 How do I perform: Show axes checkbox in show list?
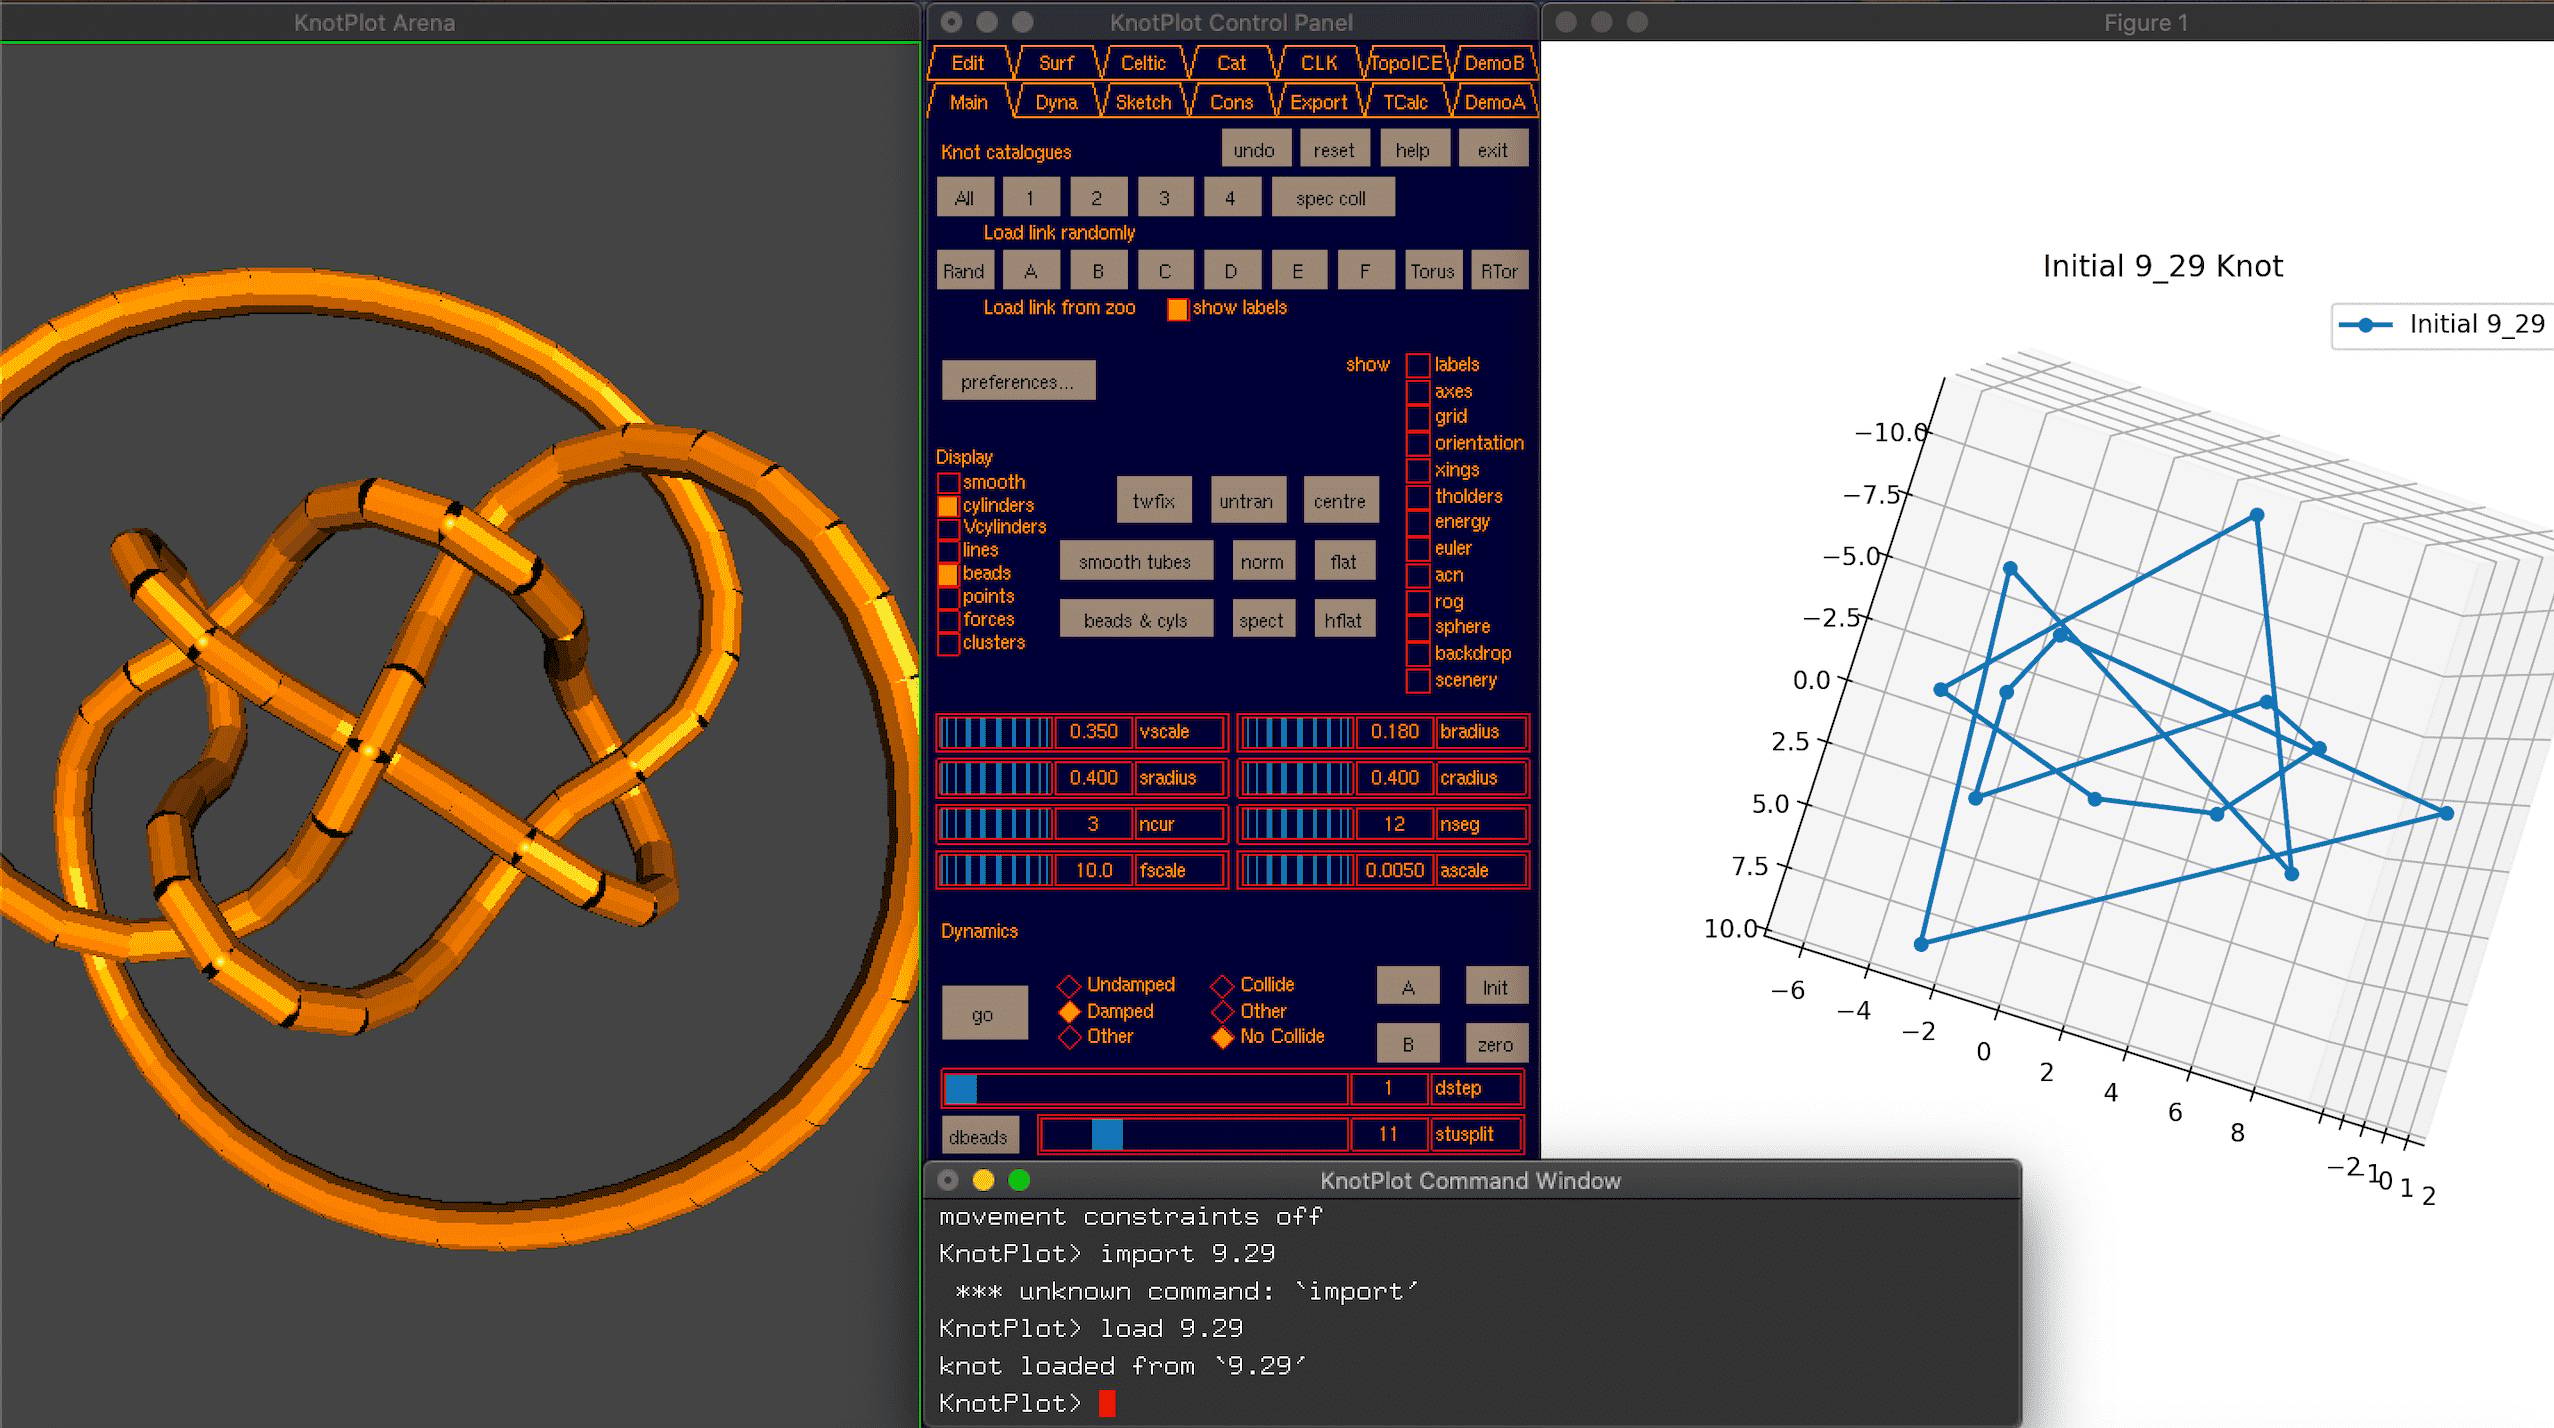point(1418,391)
